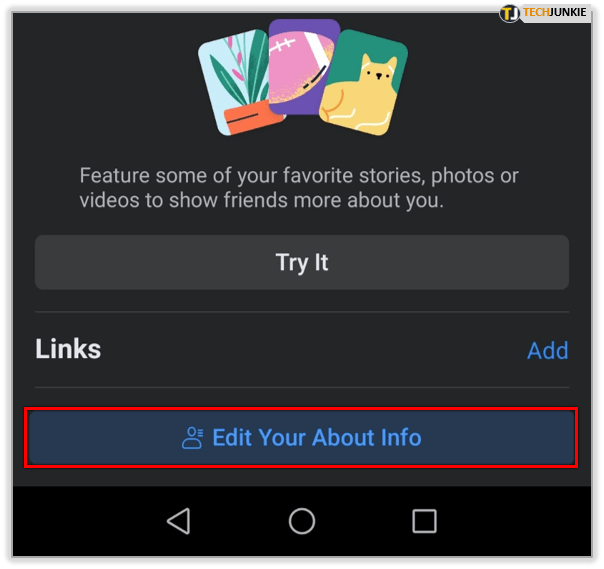
Task: Select the yellow cat illustration card
Action: point(364,83)
